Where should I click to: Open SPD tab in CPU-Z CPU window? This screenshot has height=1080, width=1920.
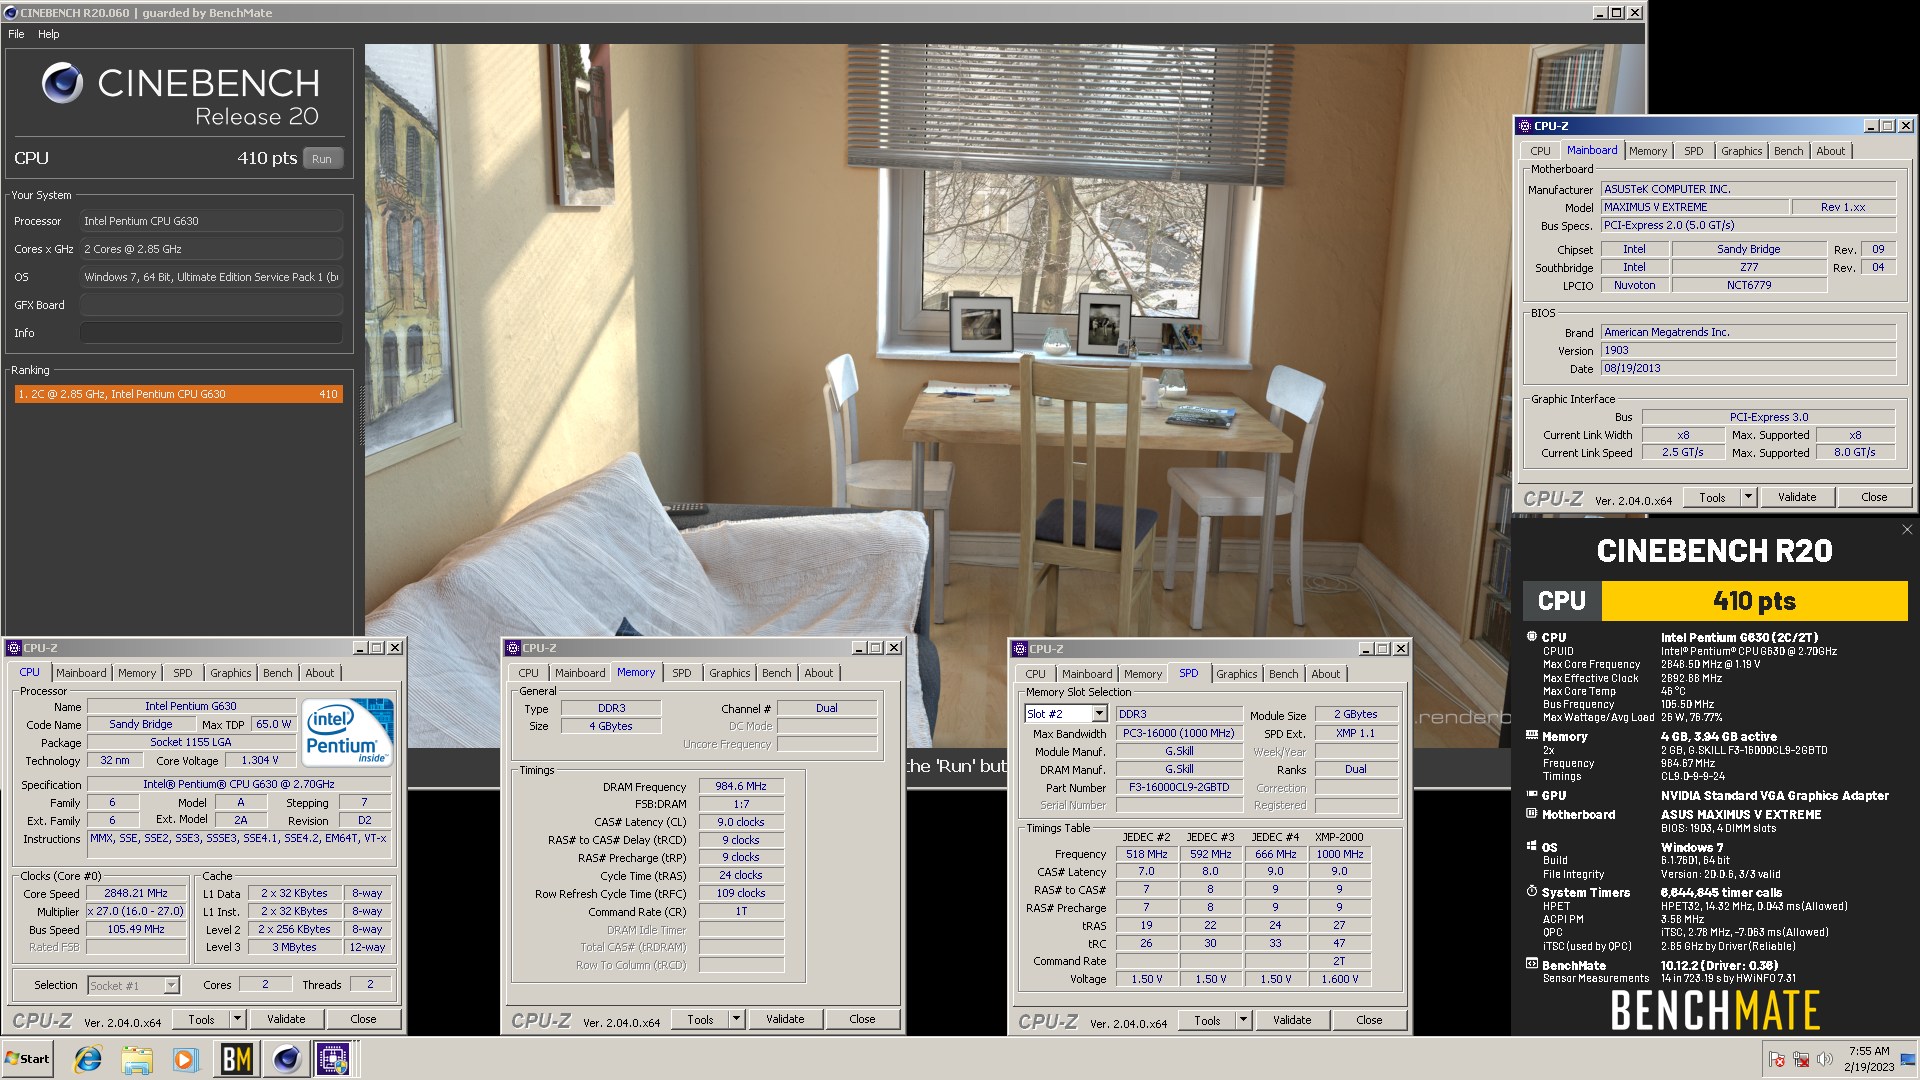click(182, 673)
